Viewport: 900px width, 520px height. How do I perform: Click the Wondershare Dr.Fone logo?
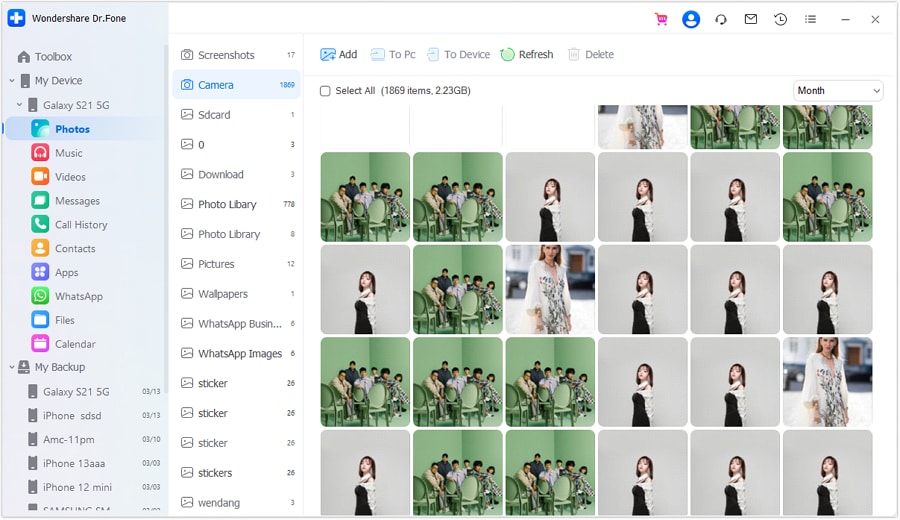click(x=16, y=18)
